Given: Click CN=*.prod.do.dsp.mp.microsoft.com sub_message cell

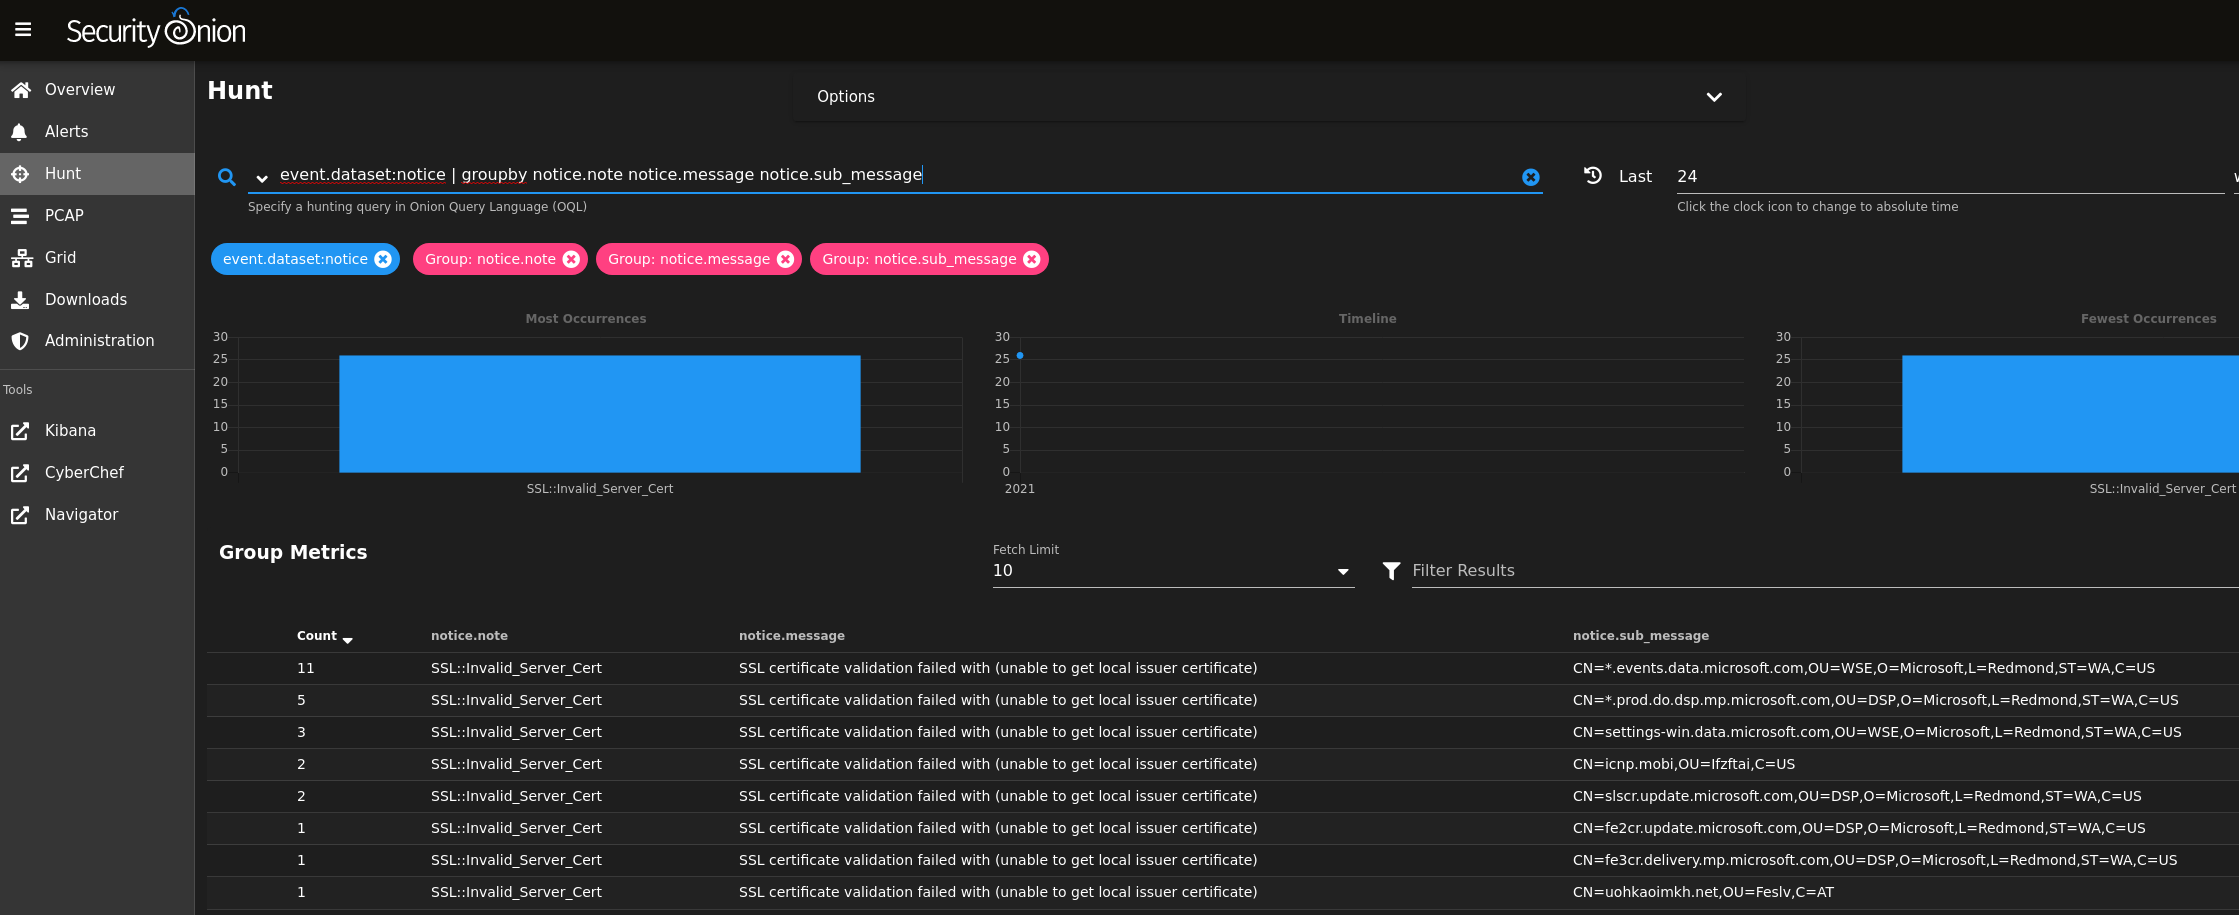Looking at the screenshot, I should click(x=1876, y=700).
